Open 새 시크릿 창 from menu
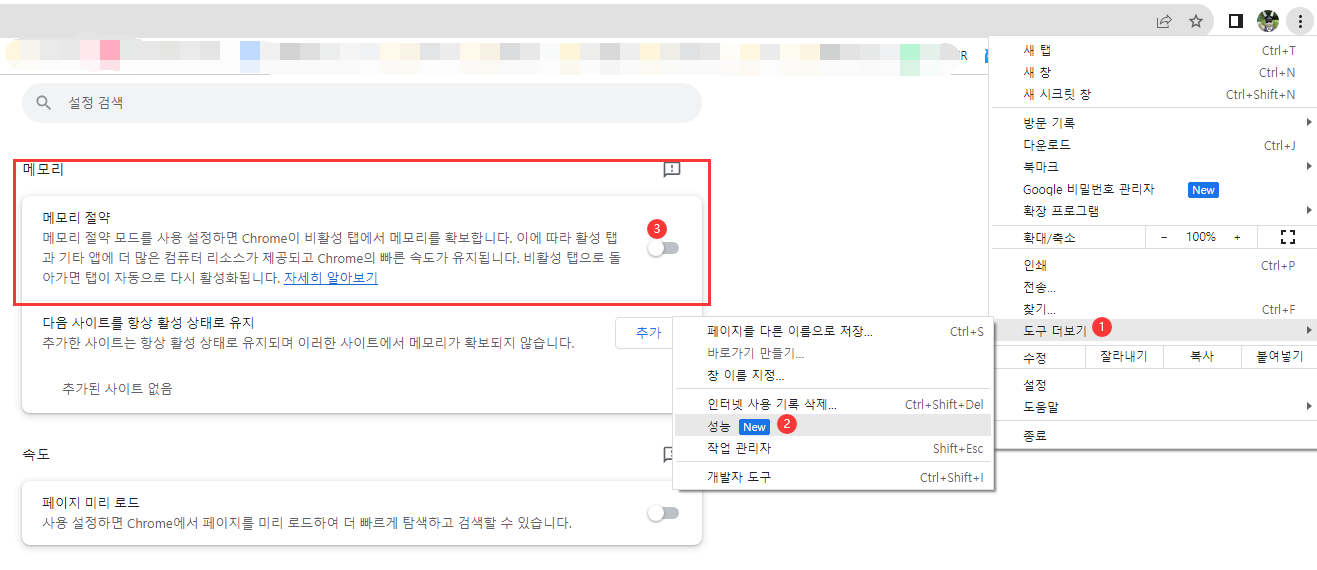This screenshot has width=1317, height=570. click(1153, 94)
